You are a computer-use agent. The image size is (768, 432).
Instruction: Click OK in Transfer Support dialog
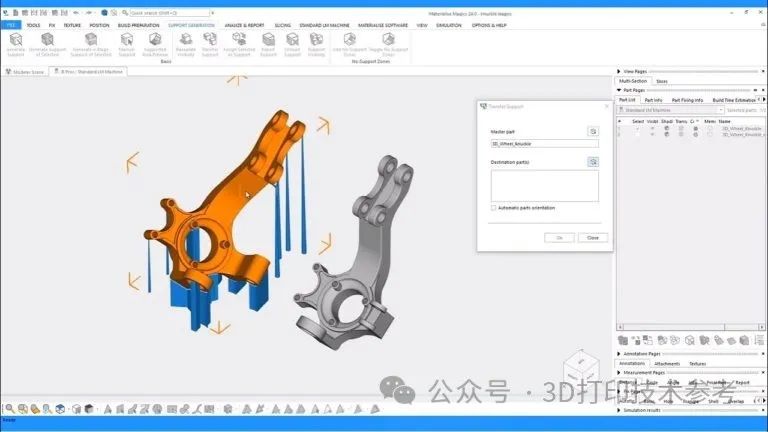point(559,238)
